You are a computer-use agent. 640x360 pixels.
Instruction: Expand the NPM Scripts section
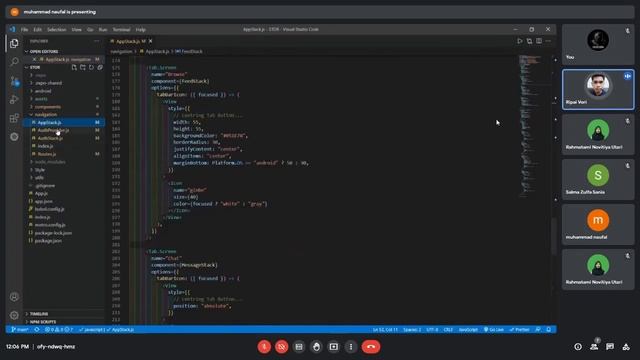pyautogui.click(x=64, y=322)
